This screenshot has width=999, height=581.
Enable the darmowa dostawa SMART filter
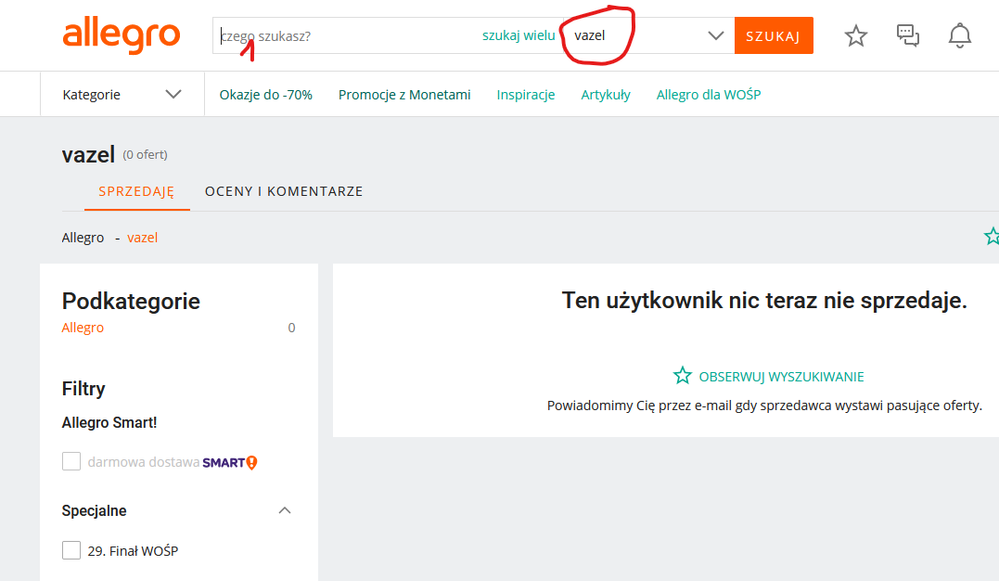click(x=71, y=461)
